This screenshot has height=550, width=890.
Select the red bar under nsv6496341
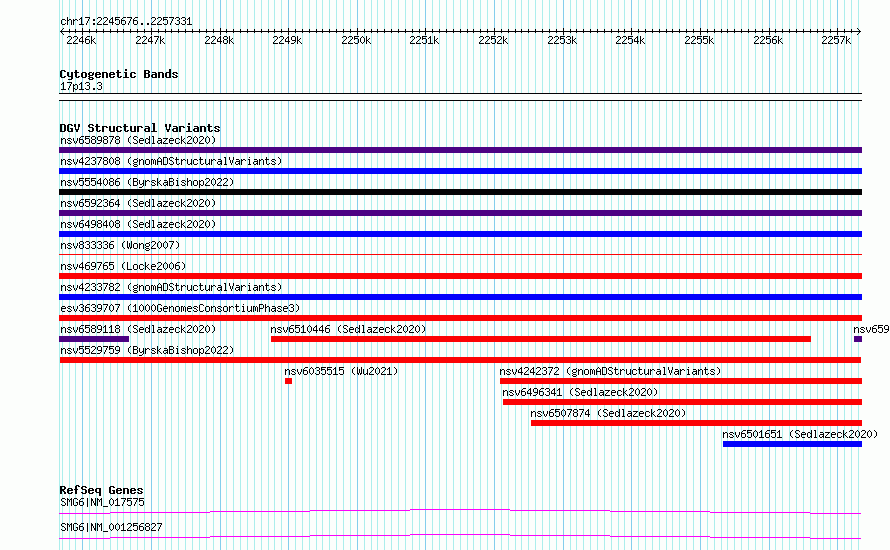[682, 402]
